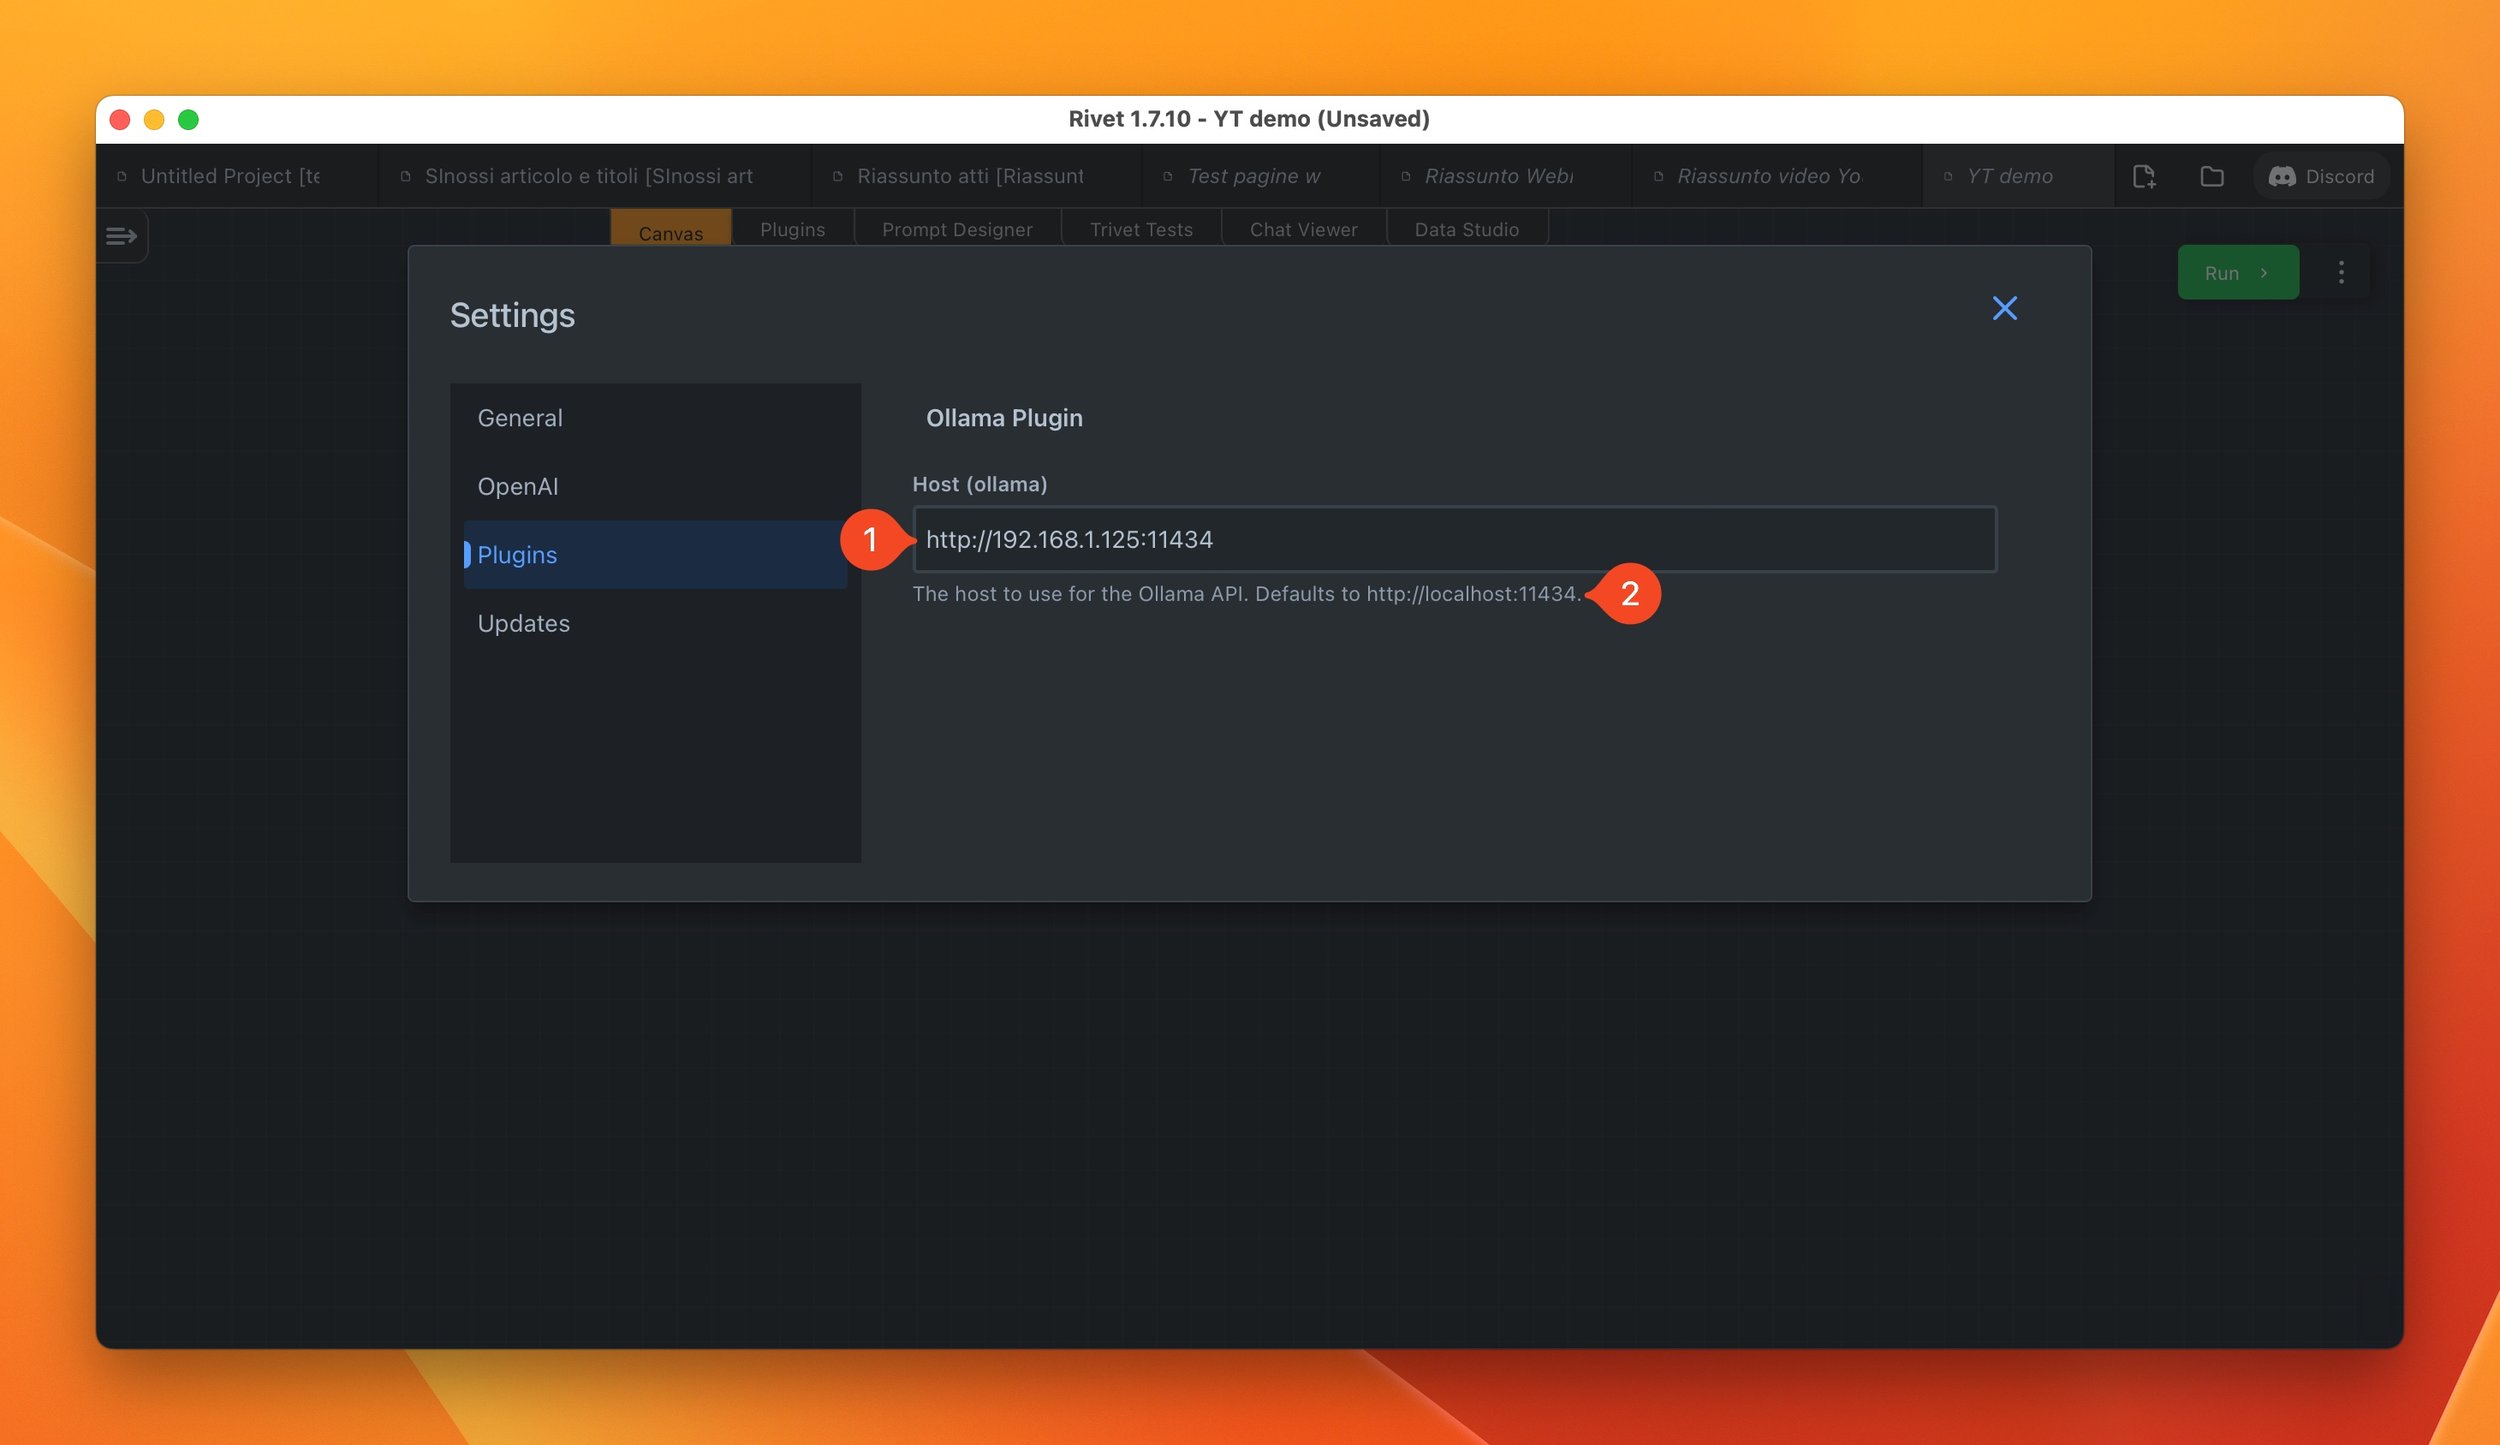The height and width of the screenshot is (1445, 2500).
Task: Open General settings section
Action: point(655,418)
